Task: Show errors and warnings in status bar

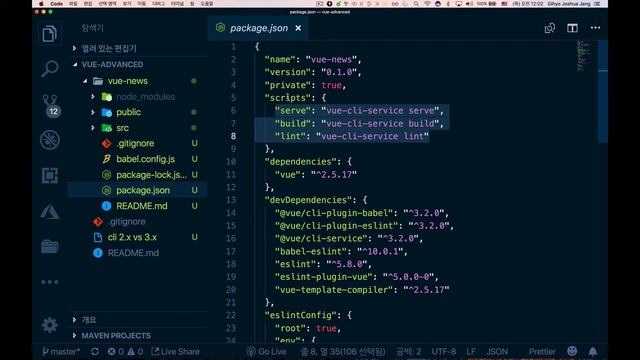Action: [125, 351]
